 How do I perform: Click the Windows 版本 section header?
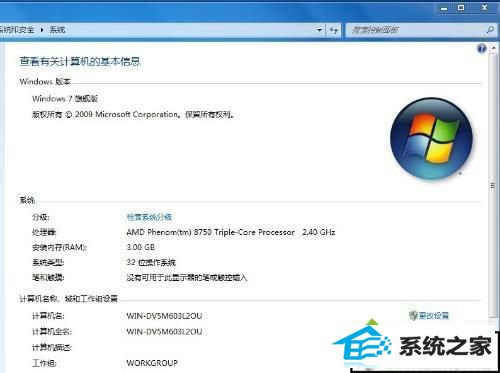(45, 82)
